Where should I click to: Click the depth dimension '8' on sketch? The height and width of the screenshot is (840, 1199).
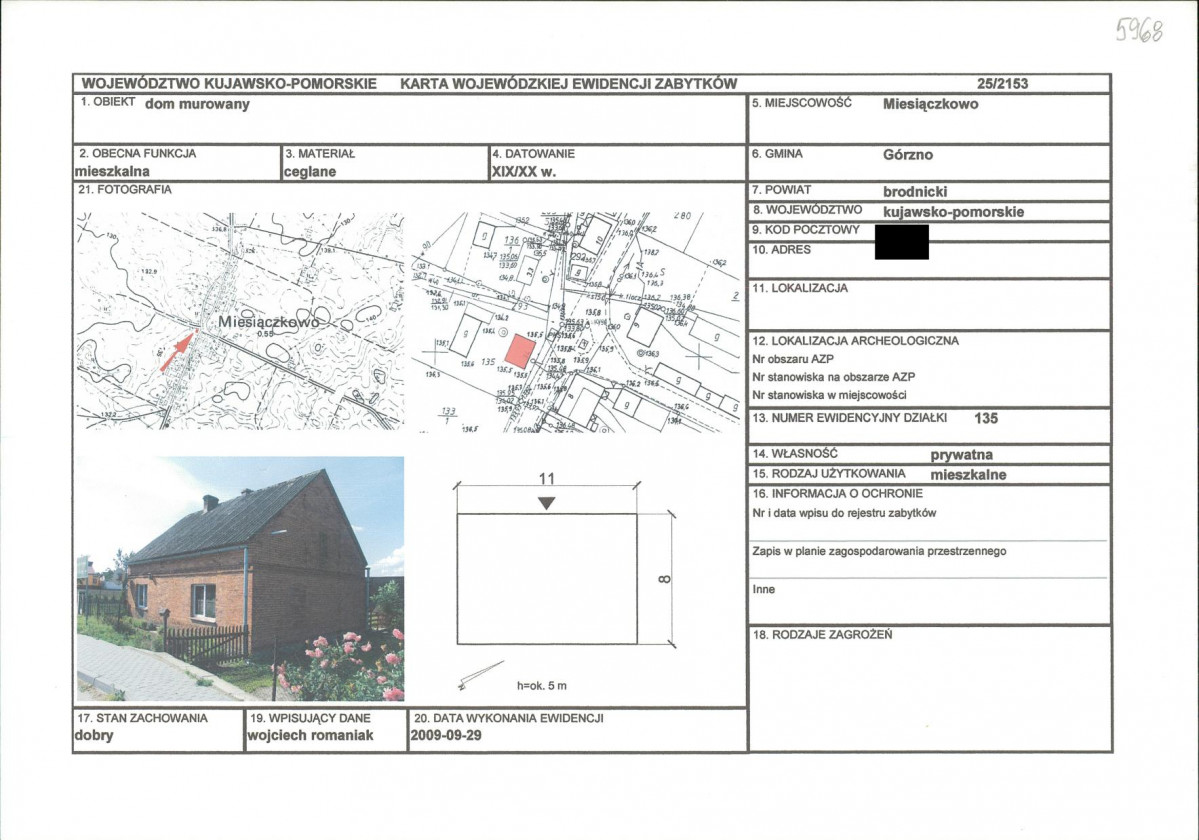click(x=664, y=579)
